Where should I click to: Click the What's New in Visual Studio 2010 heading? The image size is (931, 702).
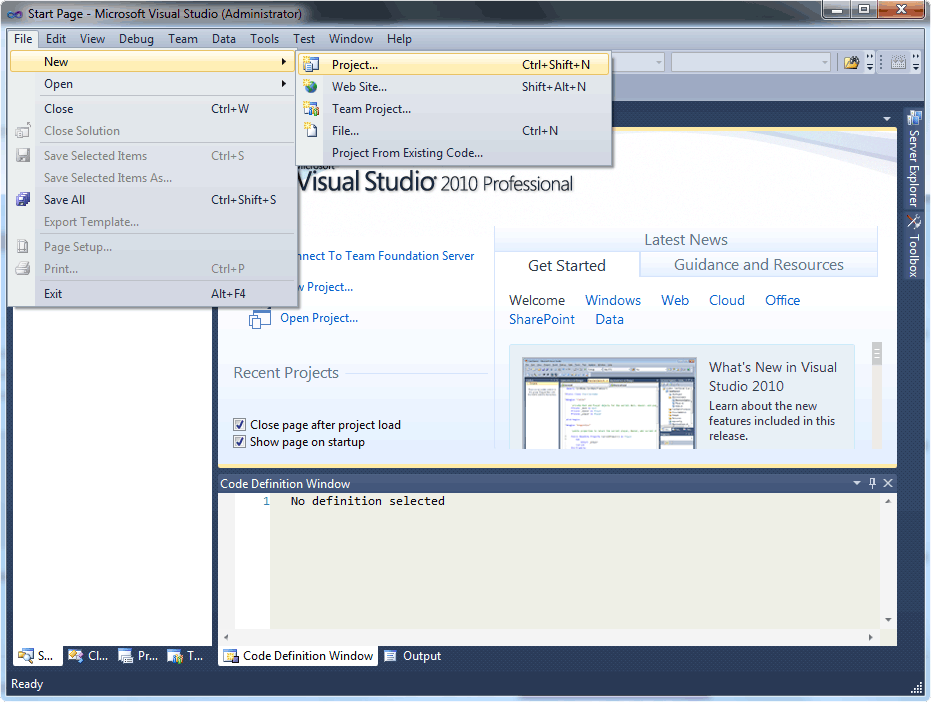point(772,377)
